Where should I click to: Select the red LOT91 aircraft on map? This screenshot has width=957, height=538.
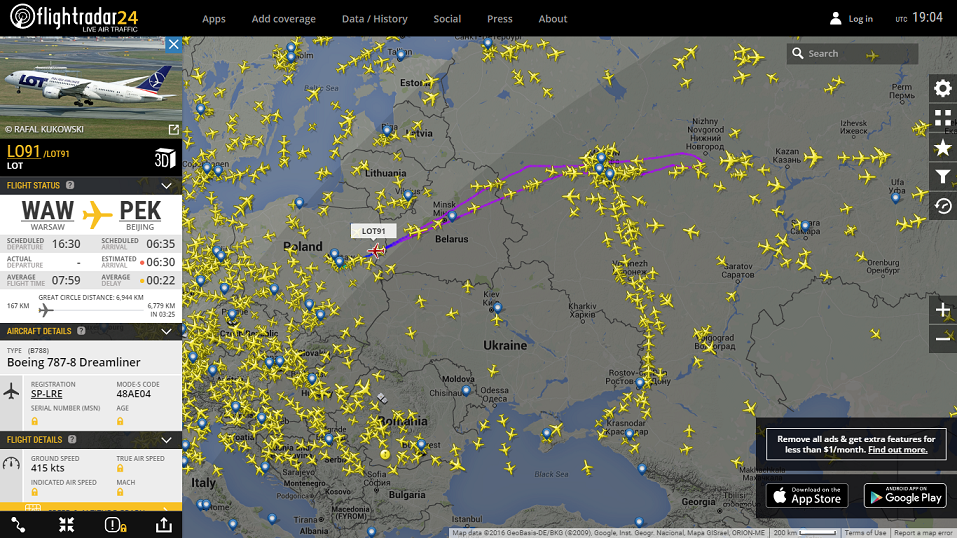point(376,250)
